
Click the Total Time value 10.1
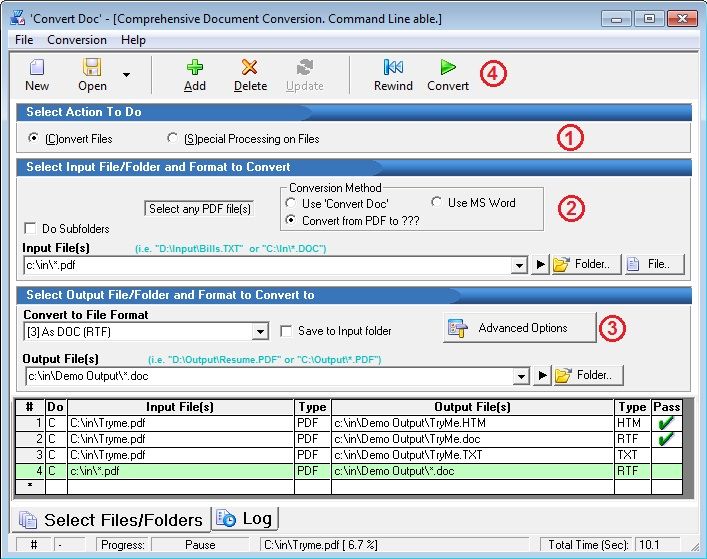click(649, 545)
